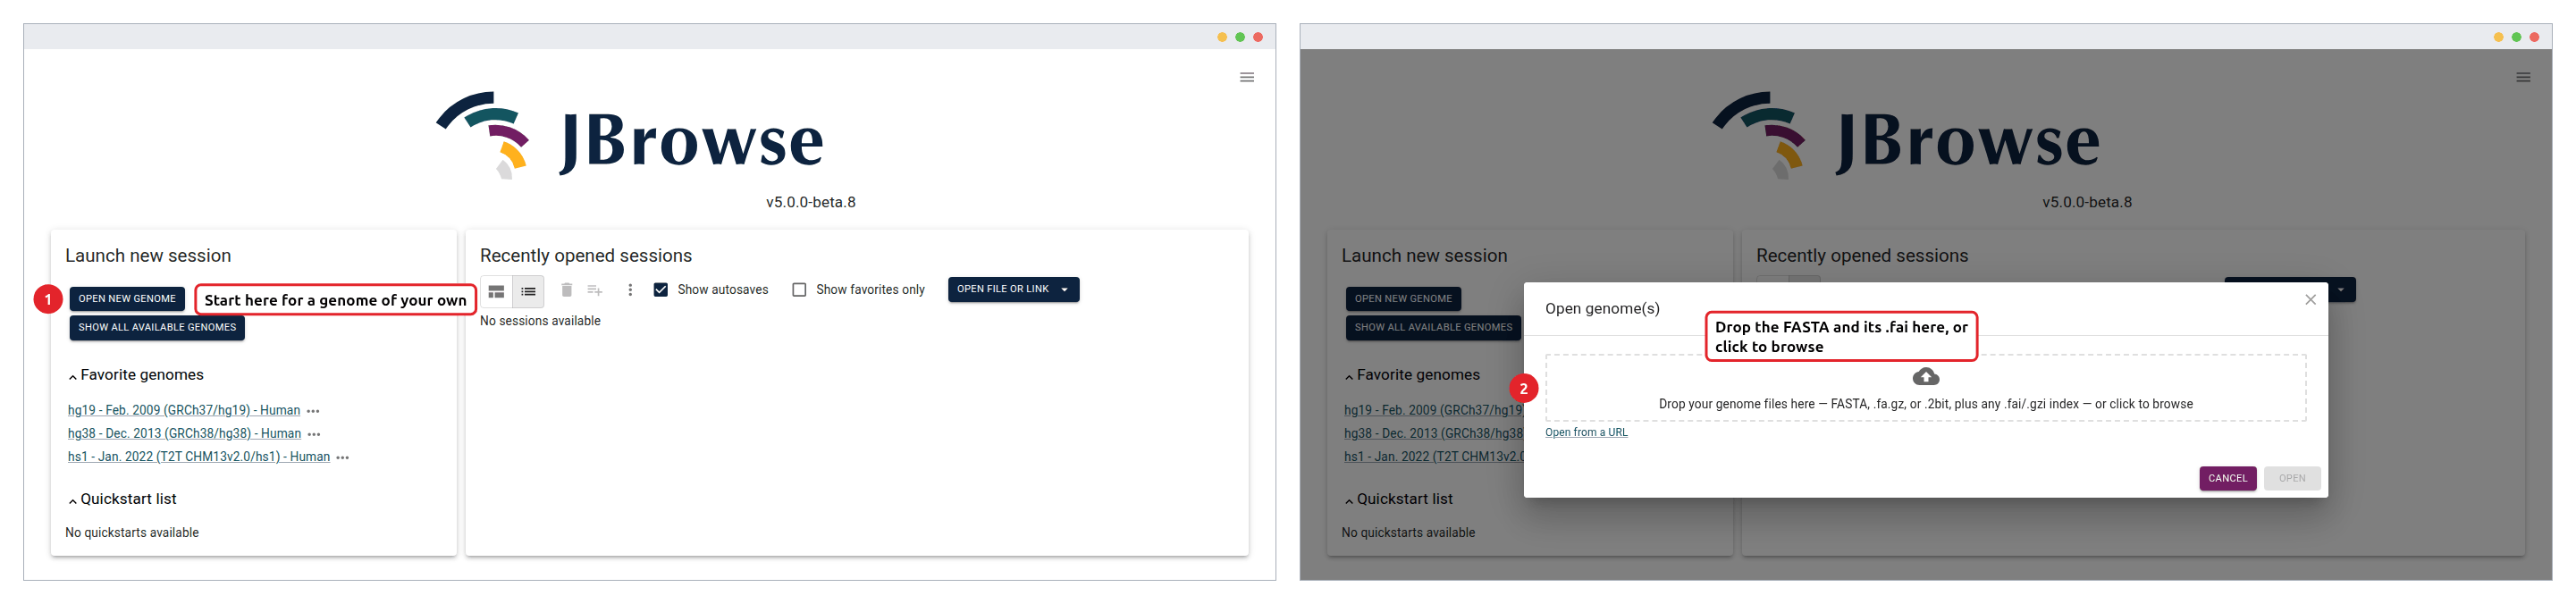Click the OPEN button in genome dialog

tap(2291, 478)
